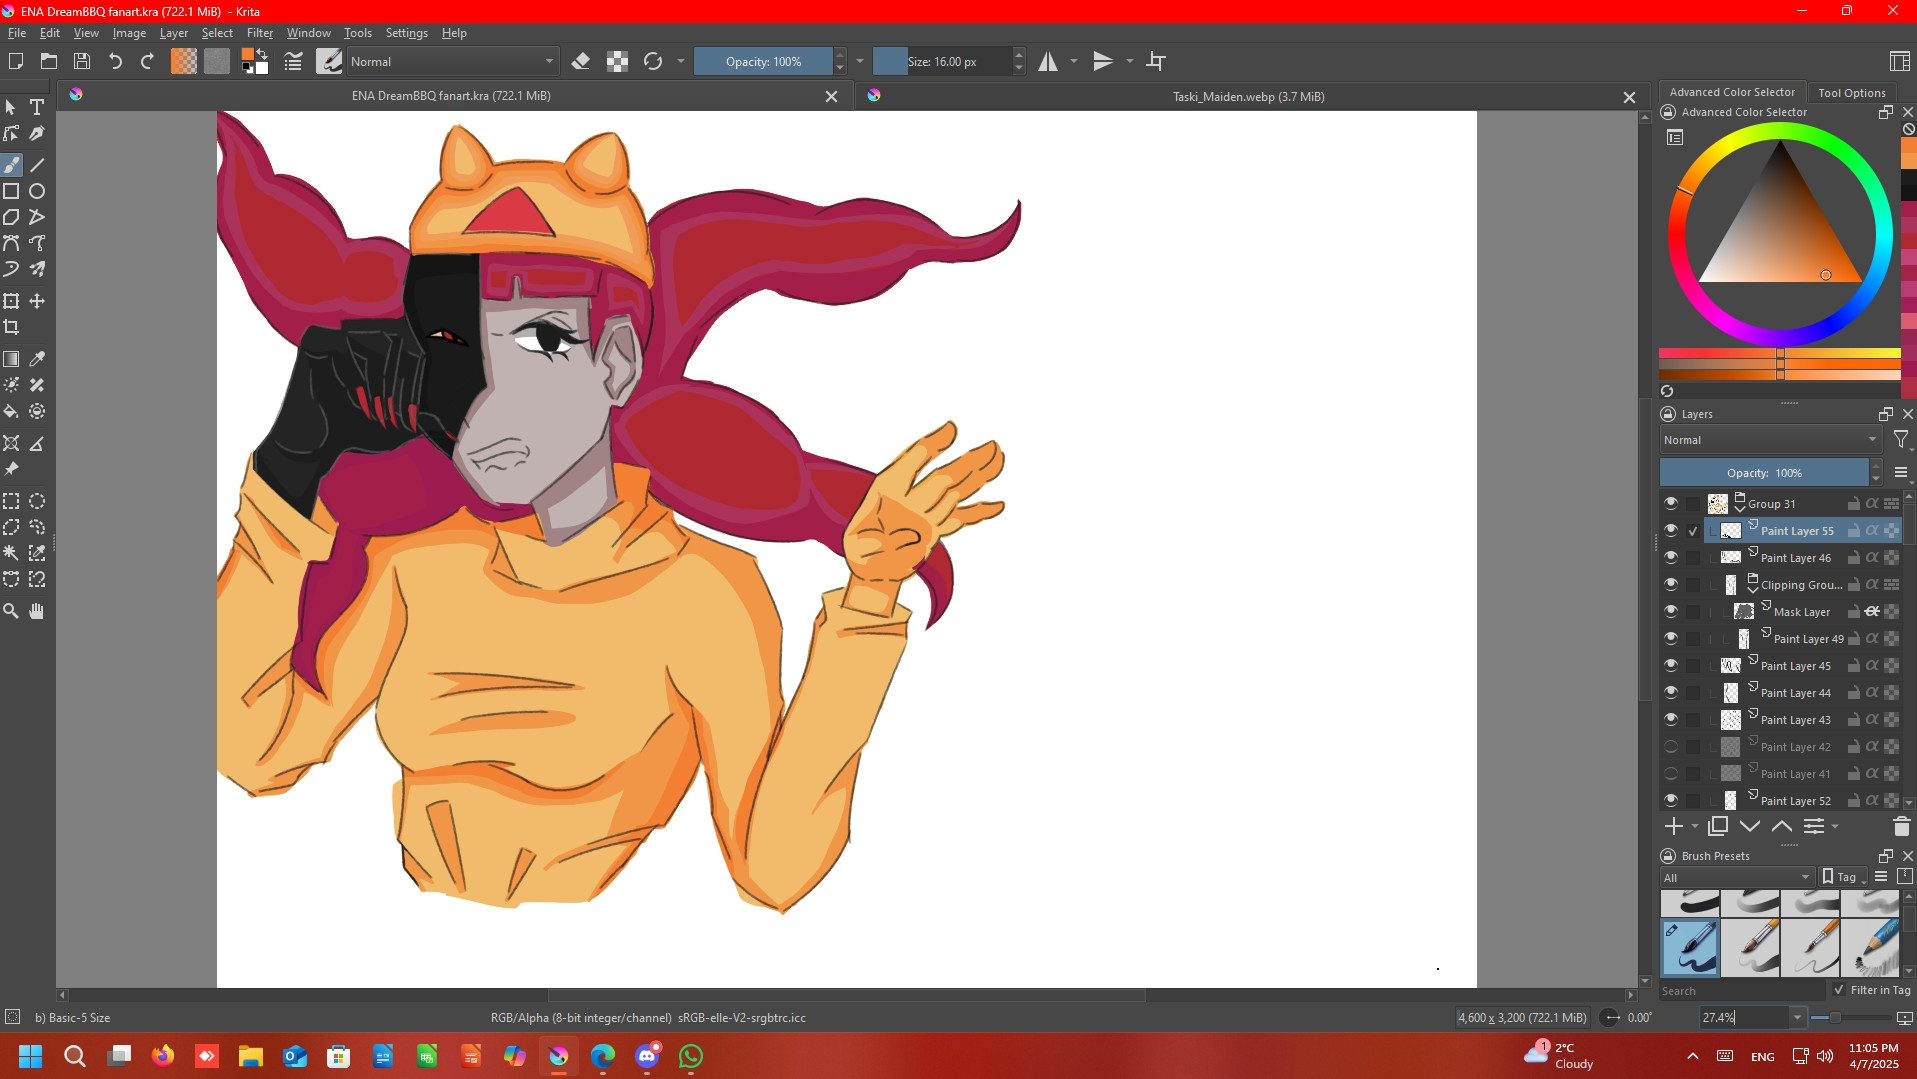Select the Line tool

37,165
